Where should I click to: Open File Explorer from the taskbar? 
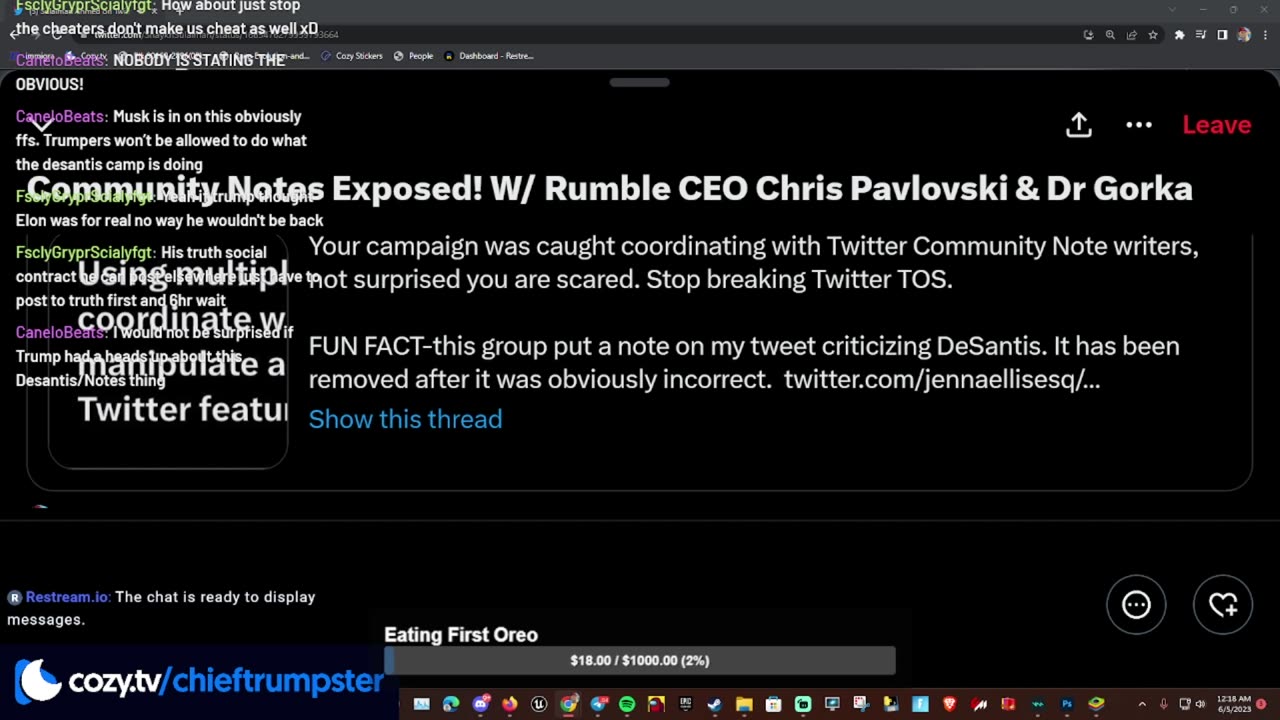click(x=744, y=704)
